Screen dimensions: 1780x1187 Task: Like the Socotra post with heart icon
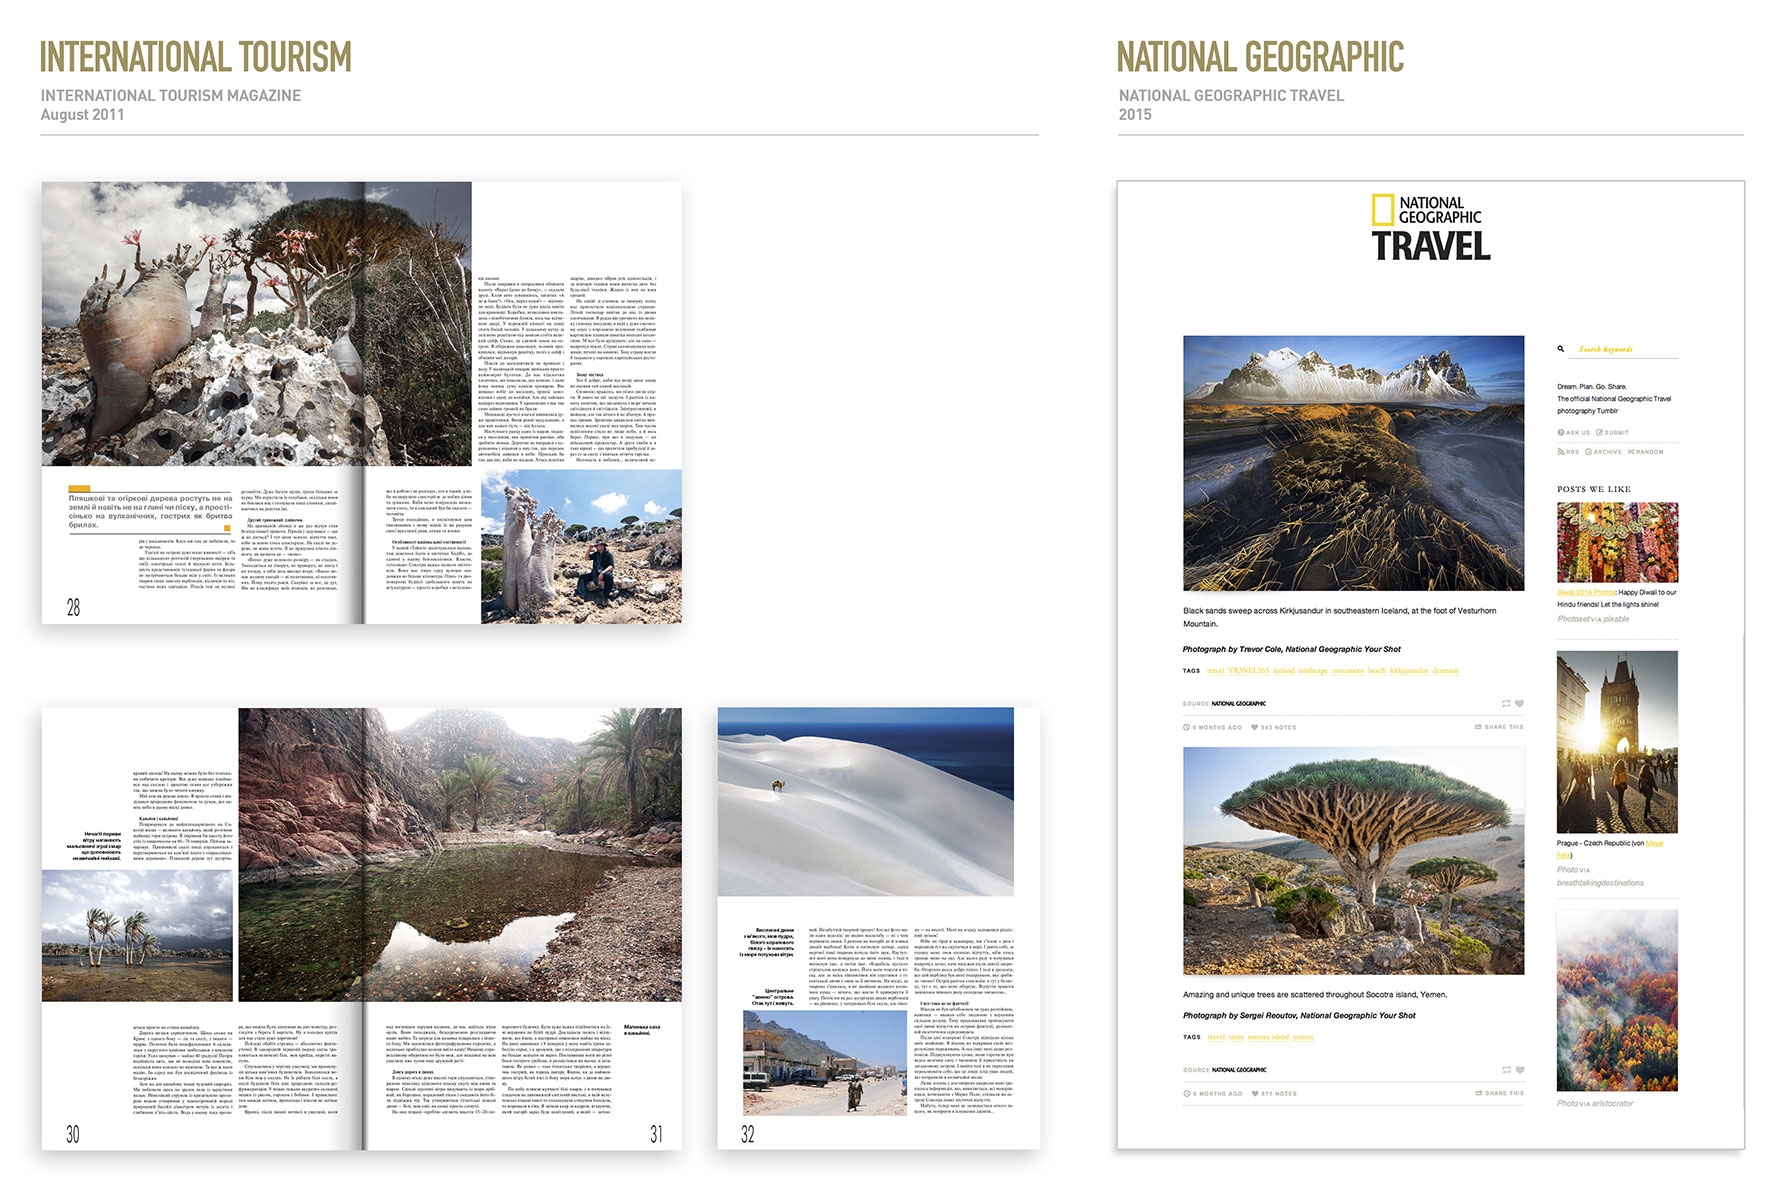click(1519, 1070)
